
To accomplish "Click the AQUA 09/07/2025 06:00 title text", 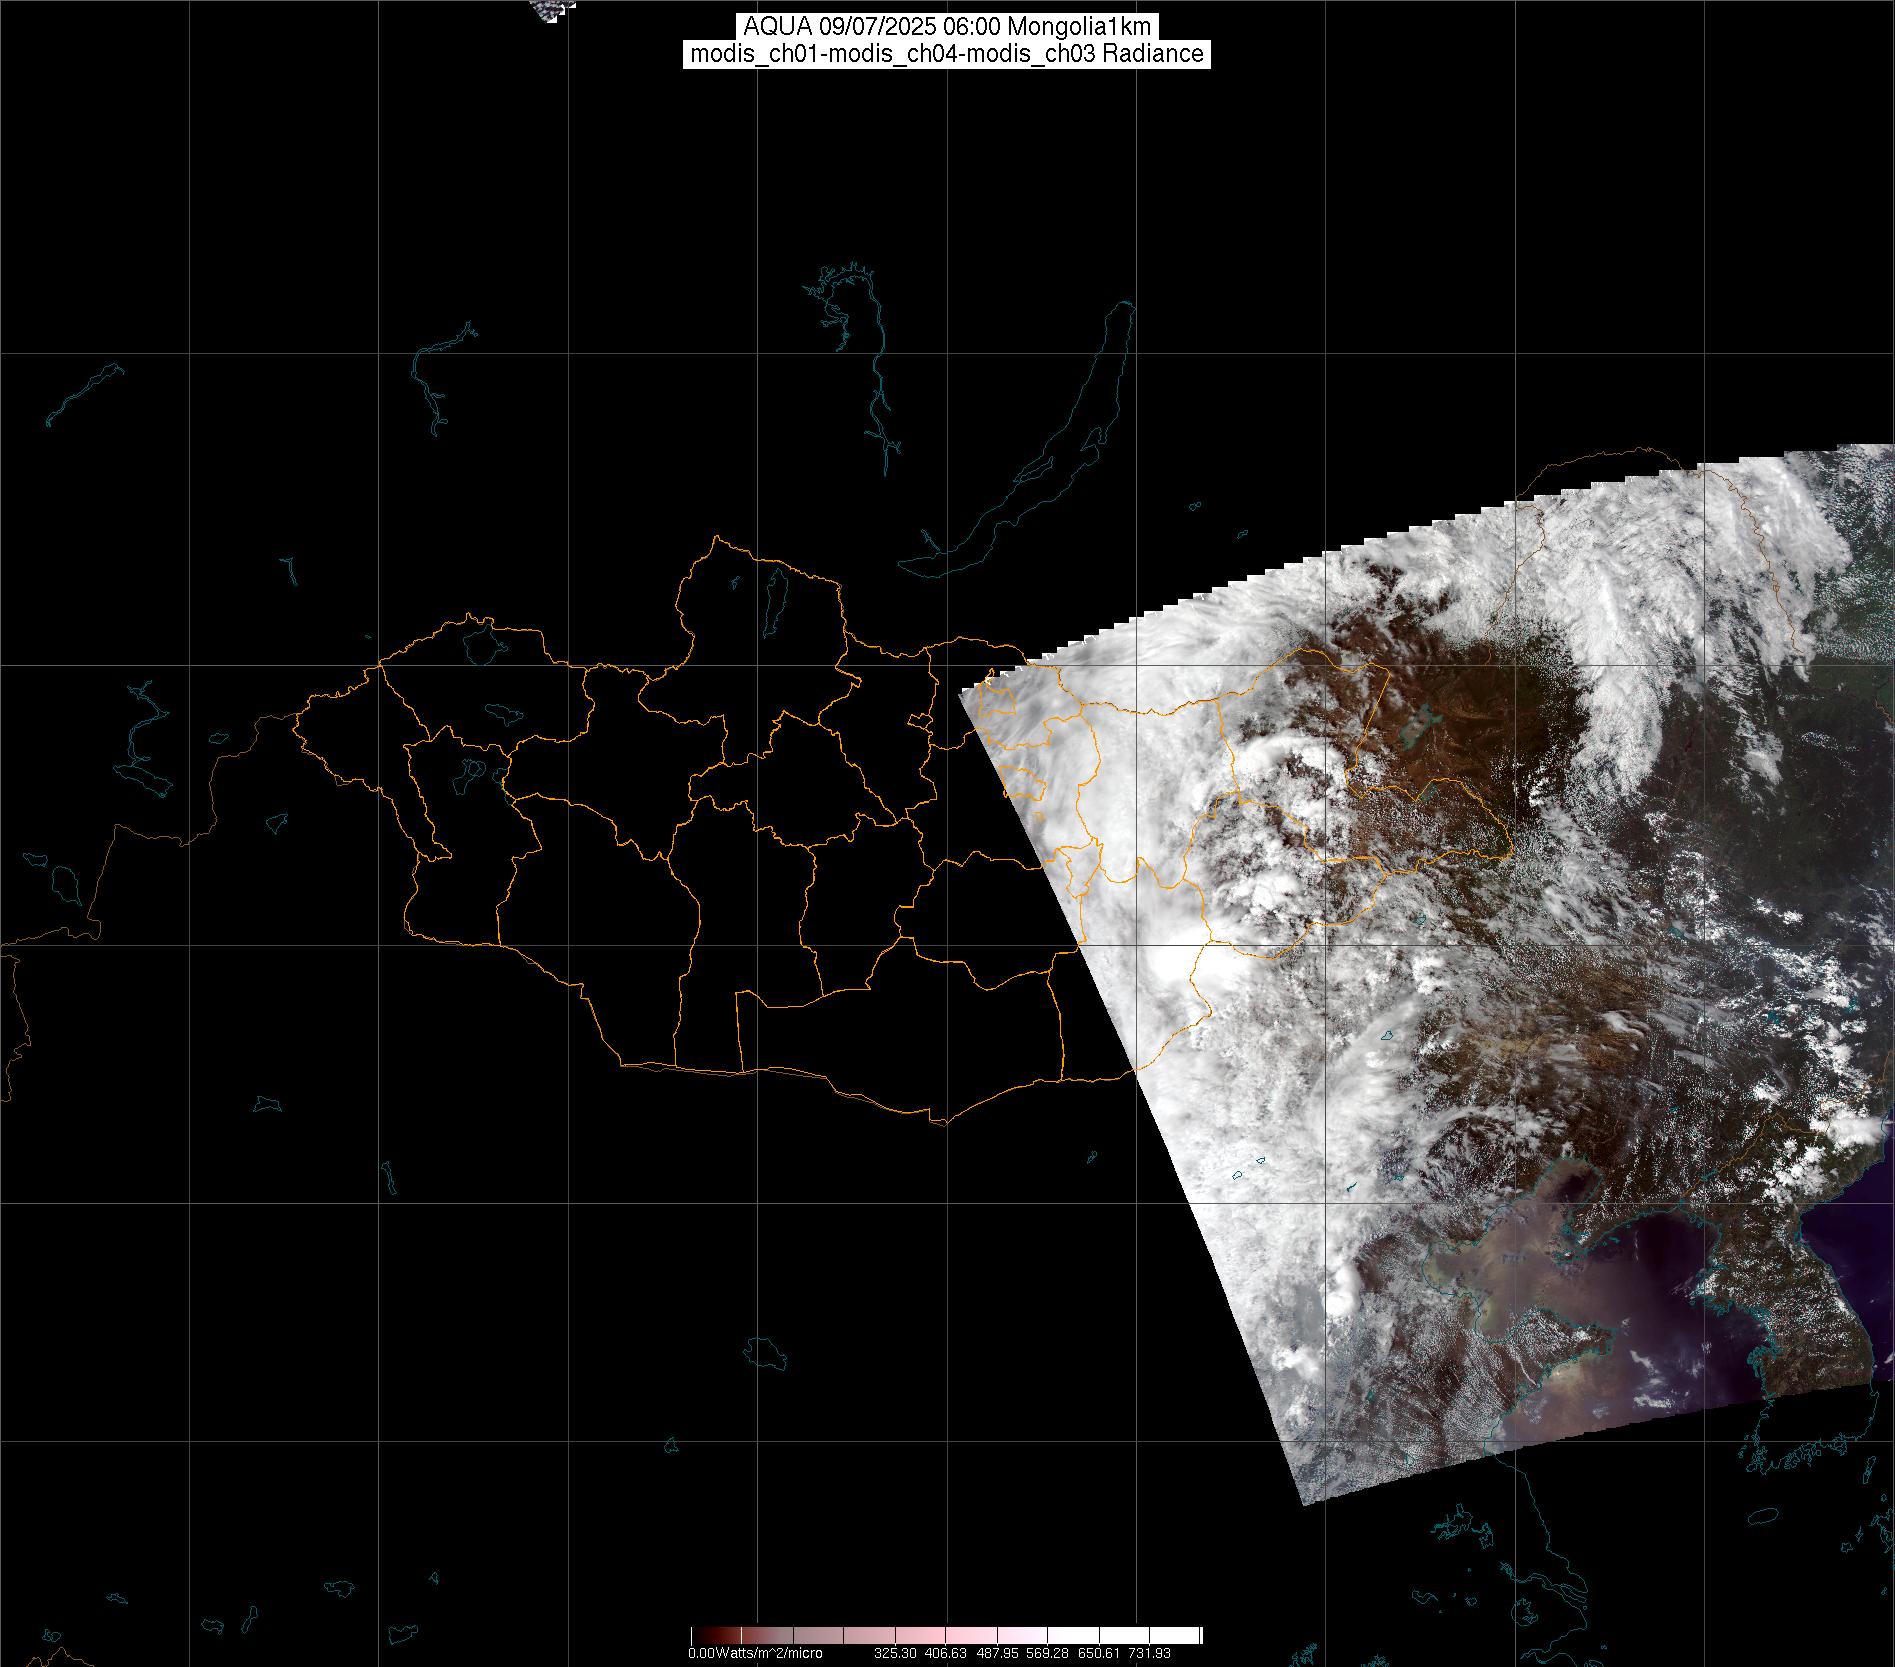I will [947, 27].
